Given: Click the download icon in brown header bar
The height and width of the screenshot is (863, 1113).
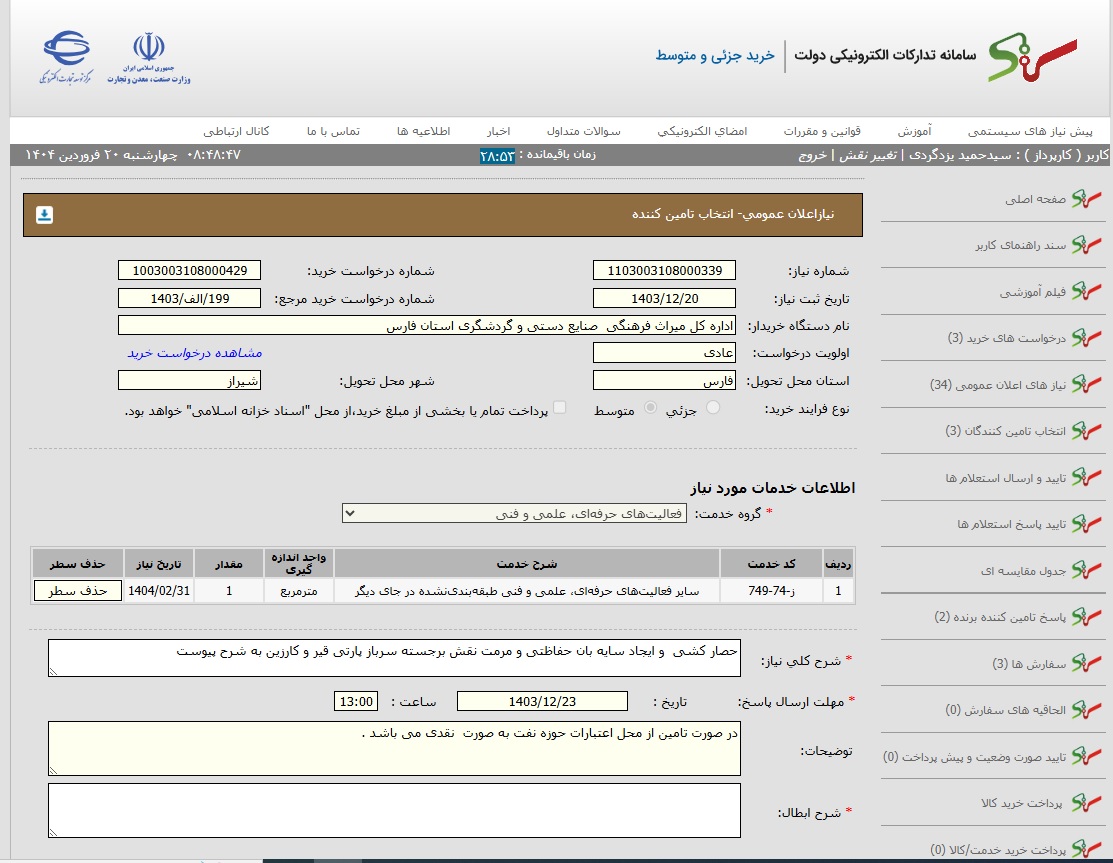Looking at the screenshot, I should coord(45,214).
